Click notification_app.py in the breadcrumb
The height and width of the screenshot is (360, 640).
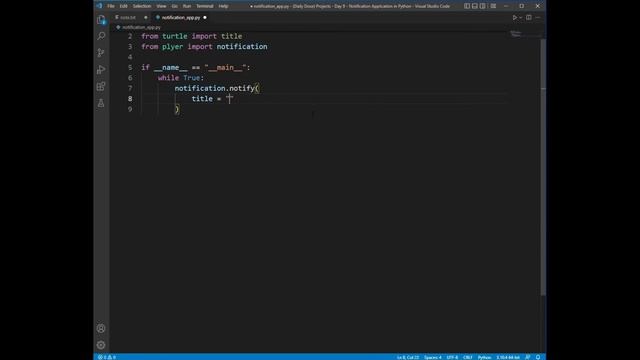[x=141, y=27]
